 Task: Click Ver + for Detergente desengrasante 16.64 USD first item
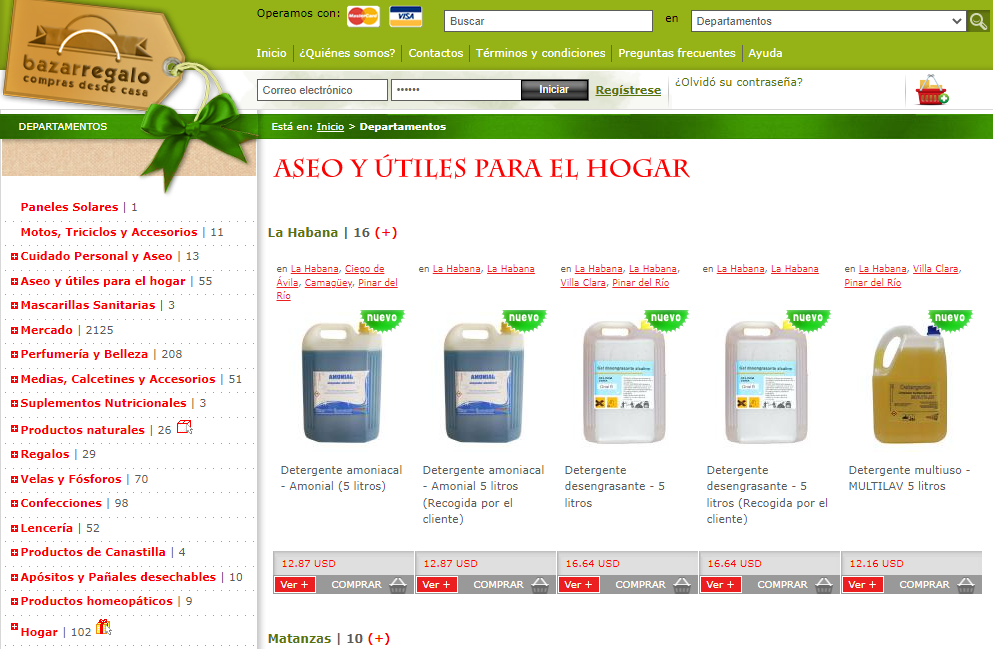pyautogui.click(x=579, y=584)
